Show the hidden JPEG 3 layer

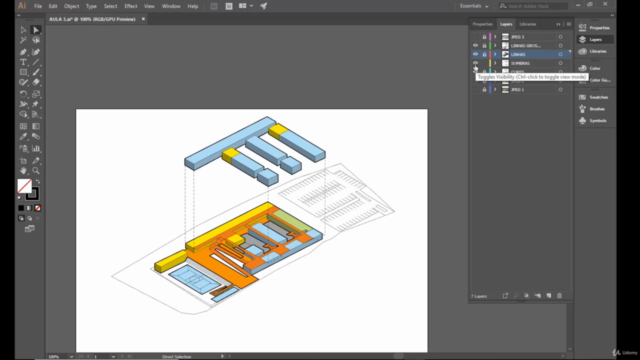pos(475,37)
